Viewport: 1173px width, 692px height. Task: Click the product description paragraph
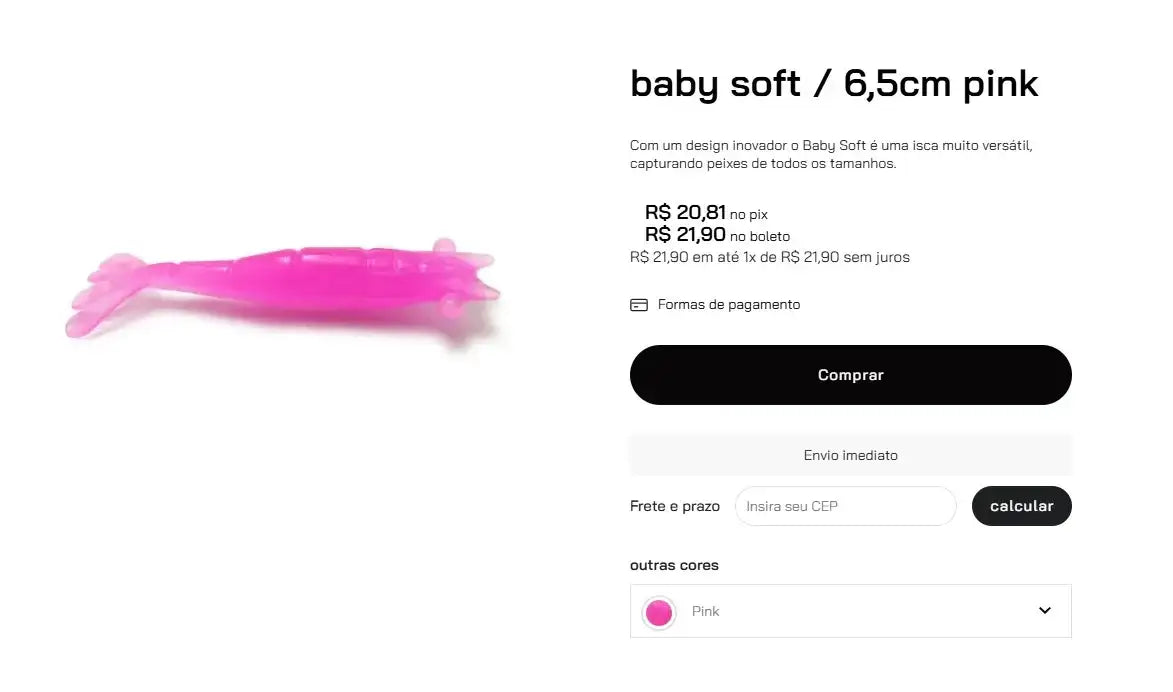pos(830,154)
